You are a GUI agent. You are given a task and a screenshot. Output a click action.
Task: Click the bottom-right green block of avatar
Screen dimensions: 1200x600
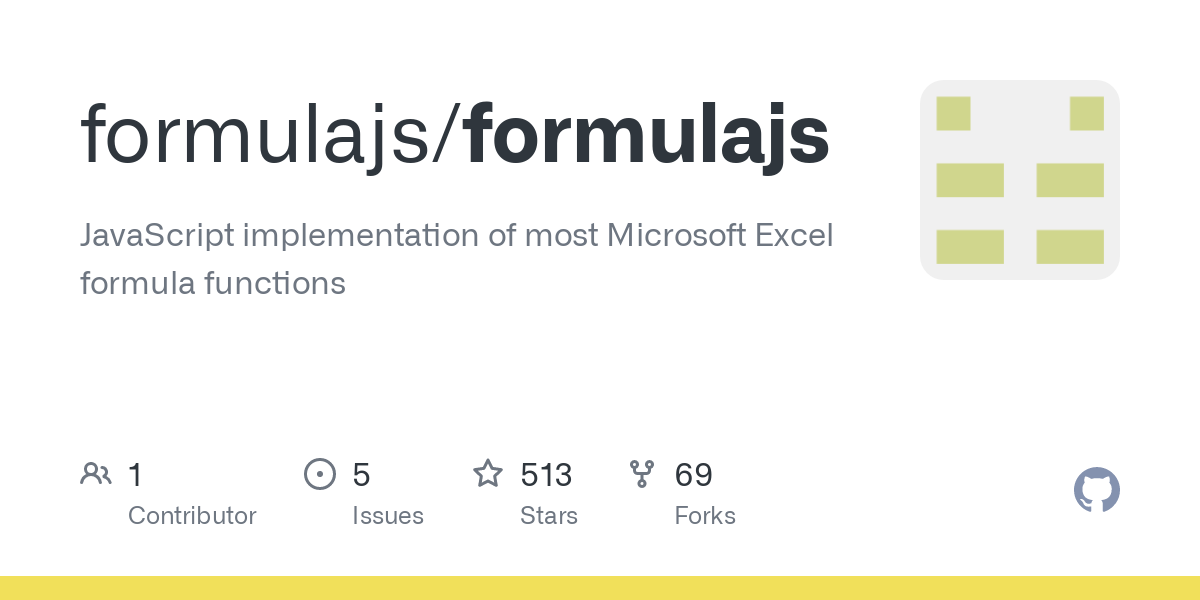coord(1070,247)
